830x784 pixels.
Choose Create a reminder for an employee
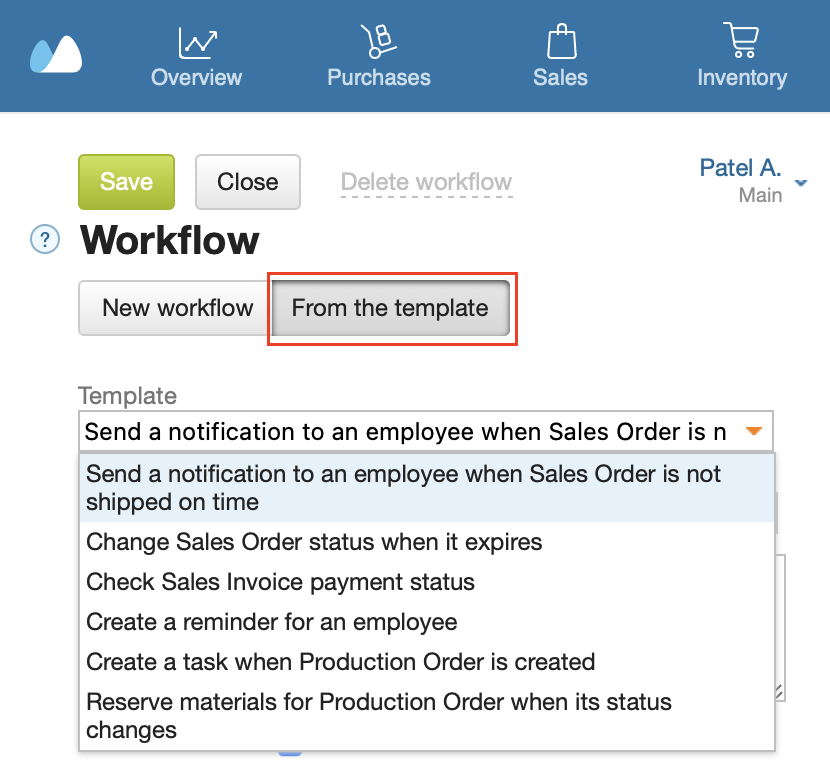point(427,621)
